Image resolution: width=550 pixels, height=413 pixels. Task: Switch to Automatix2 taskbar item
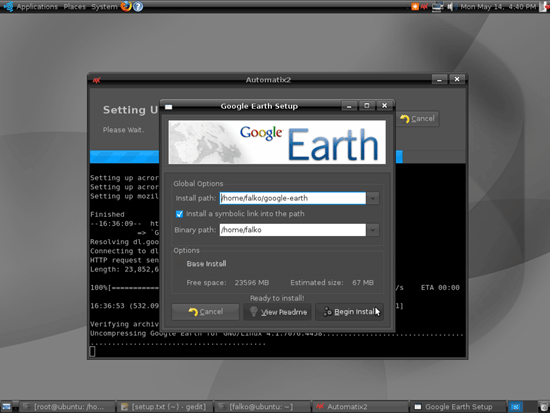point(360,407)
